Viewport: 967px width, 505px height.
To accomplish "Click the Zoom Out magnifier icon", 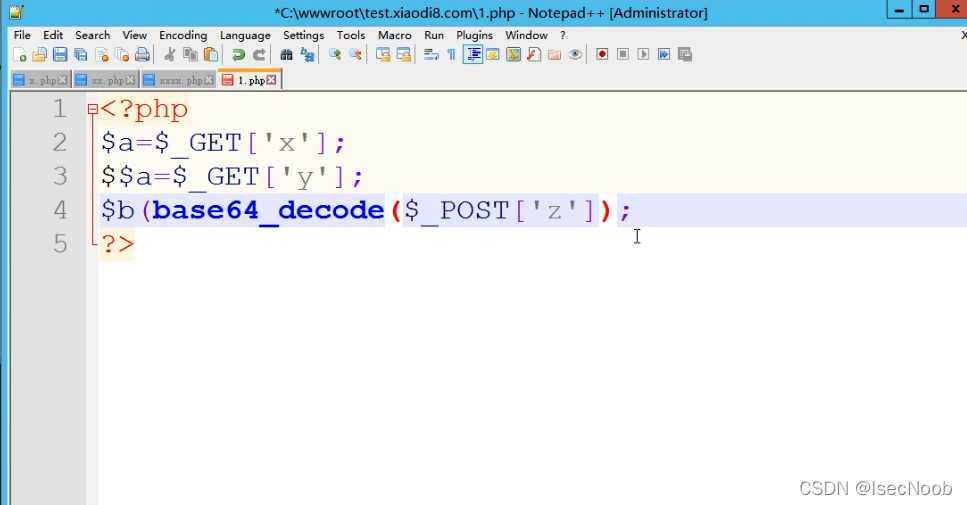I will click(x=355, y=55).
